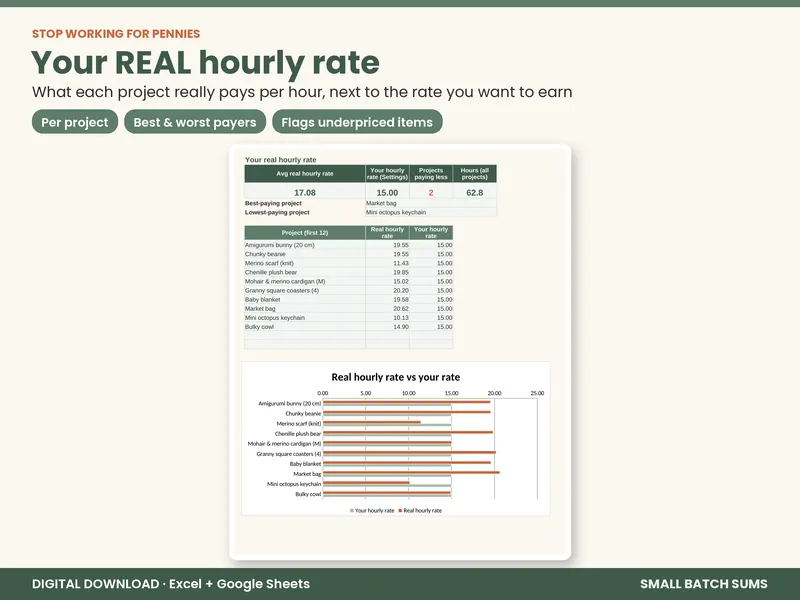The image size is (800, 600).
Task: Click the Market bag orange chart bar
Action: coord(411,472)
